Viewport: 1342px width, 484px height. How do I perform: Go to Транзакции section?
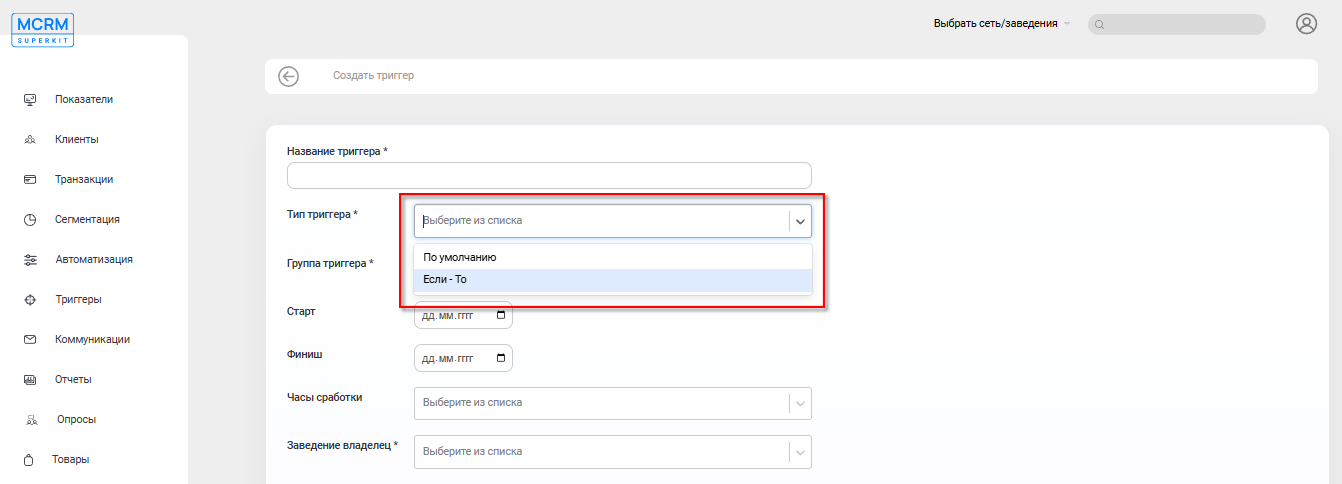click(83, 179)
